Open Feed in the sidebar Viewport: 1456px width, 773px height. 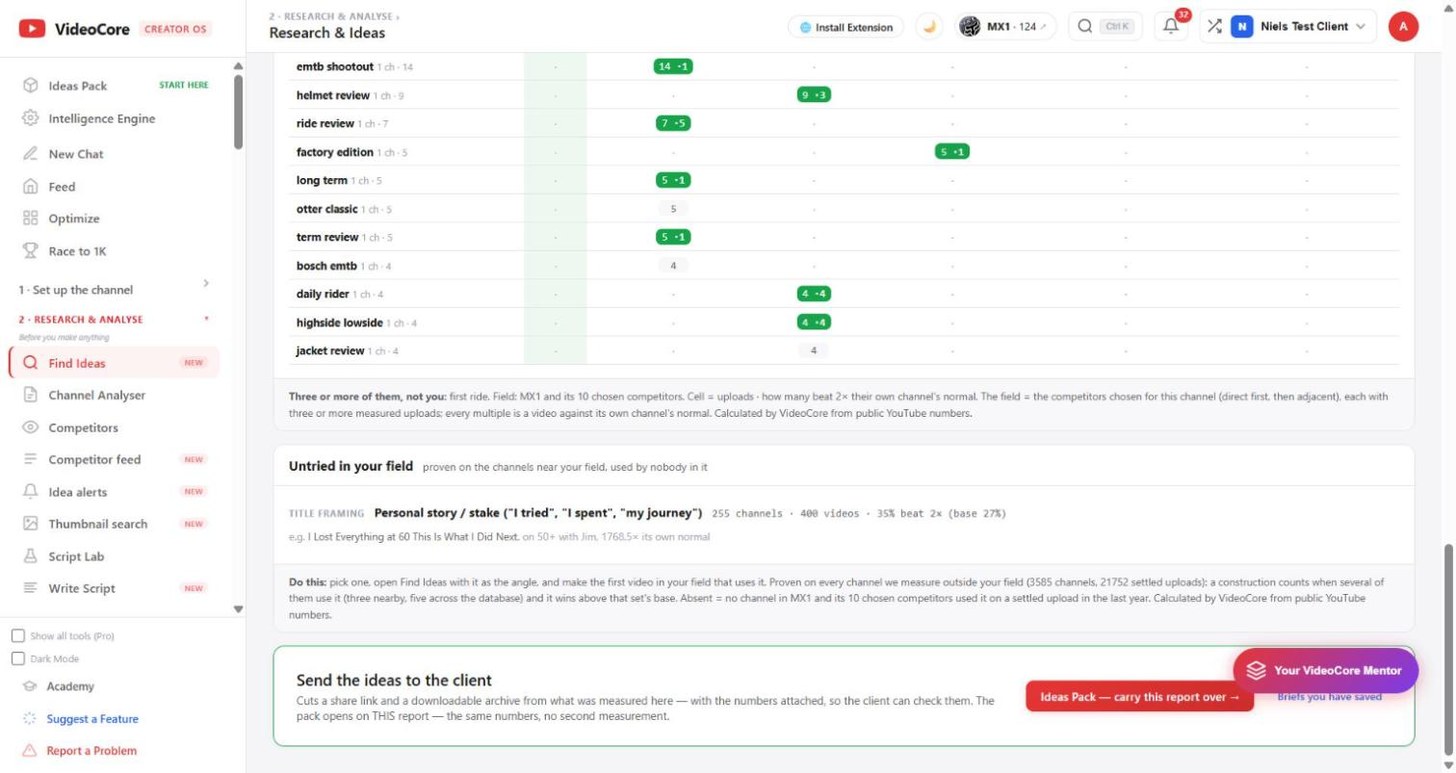[x=62, y=187]
